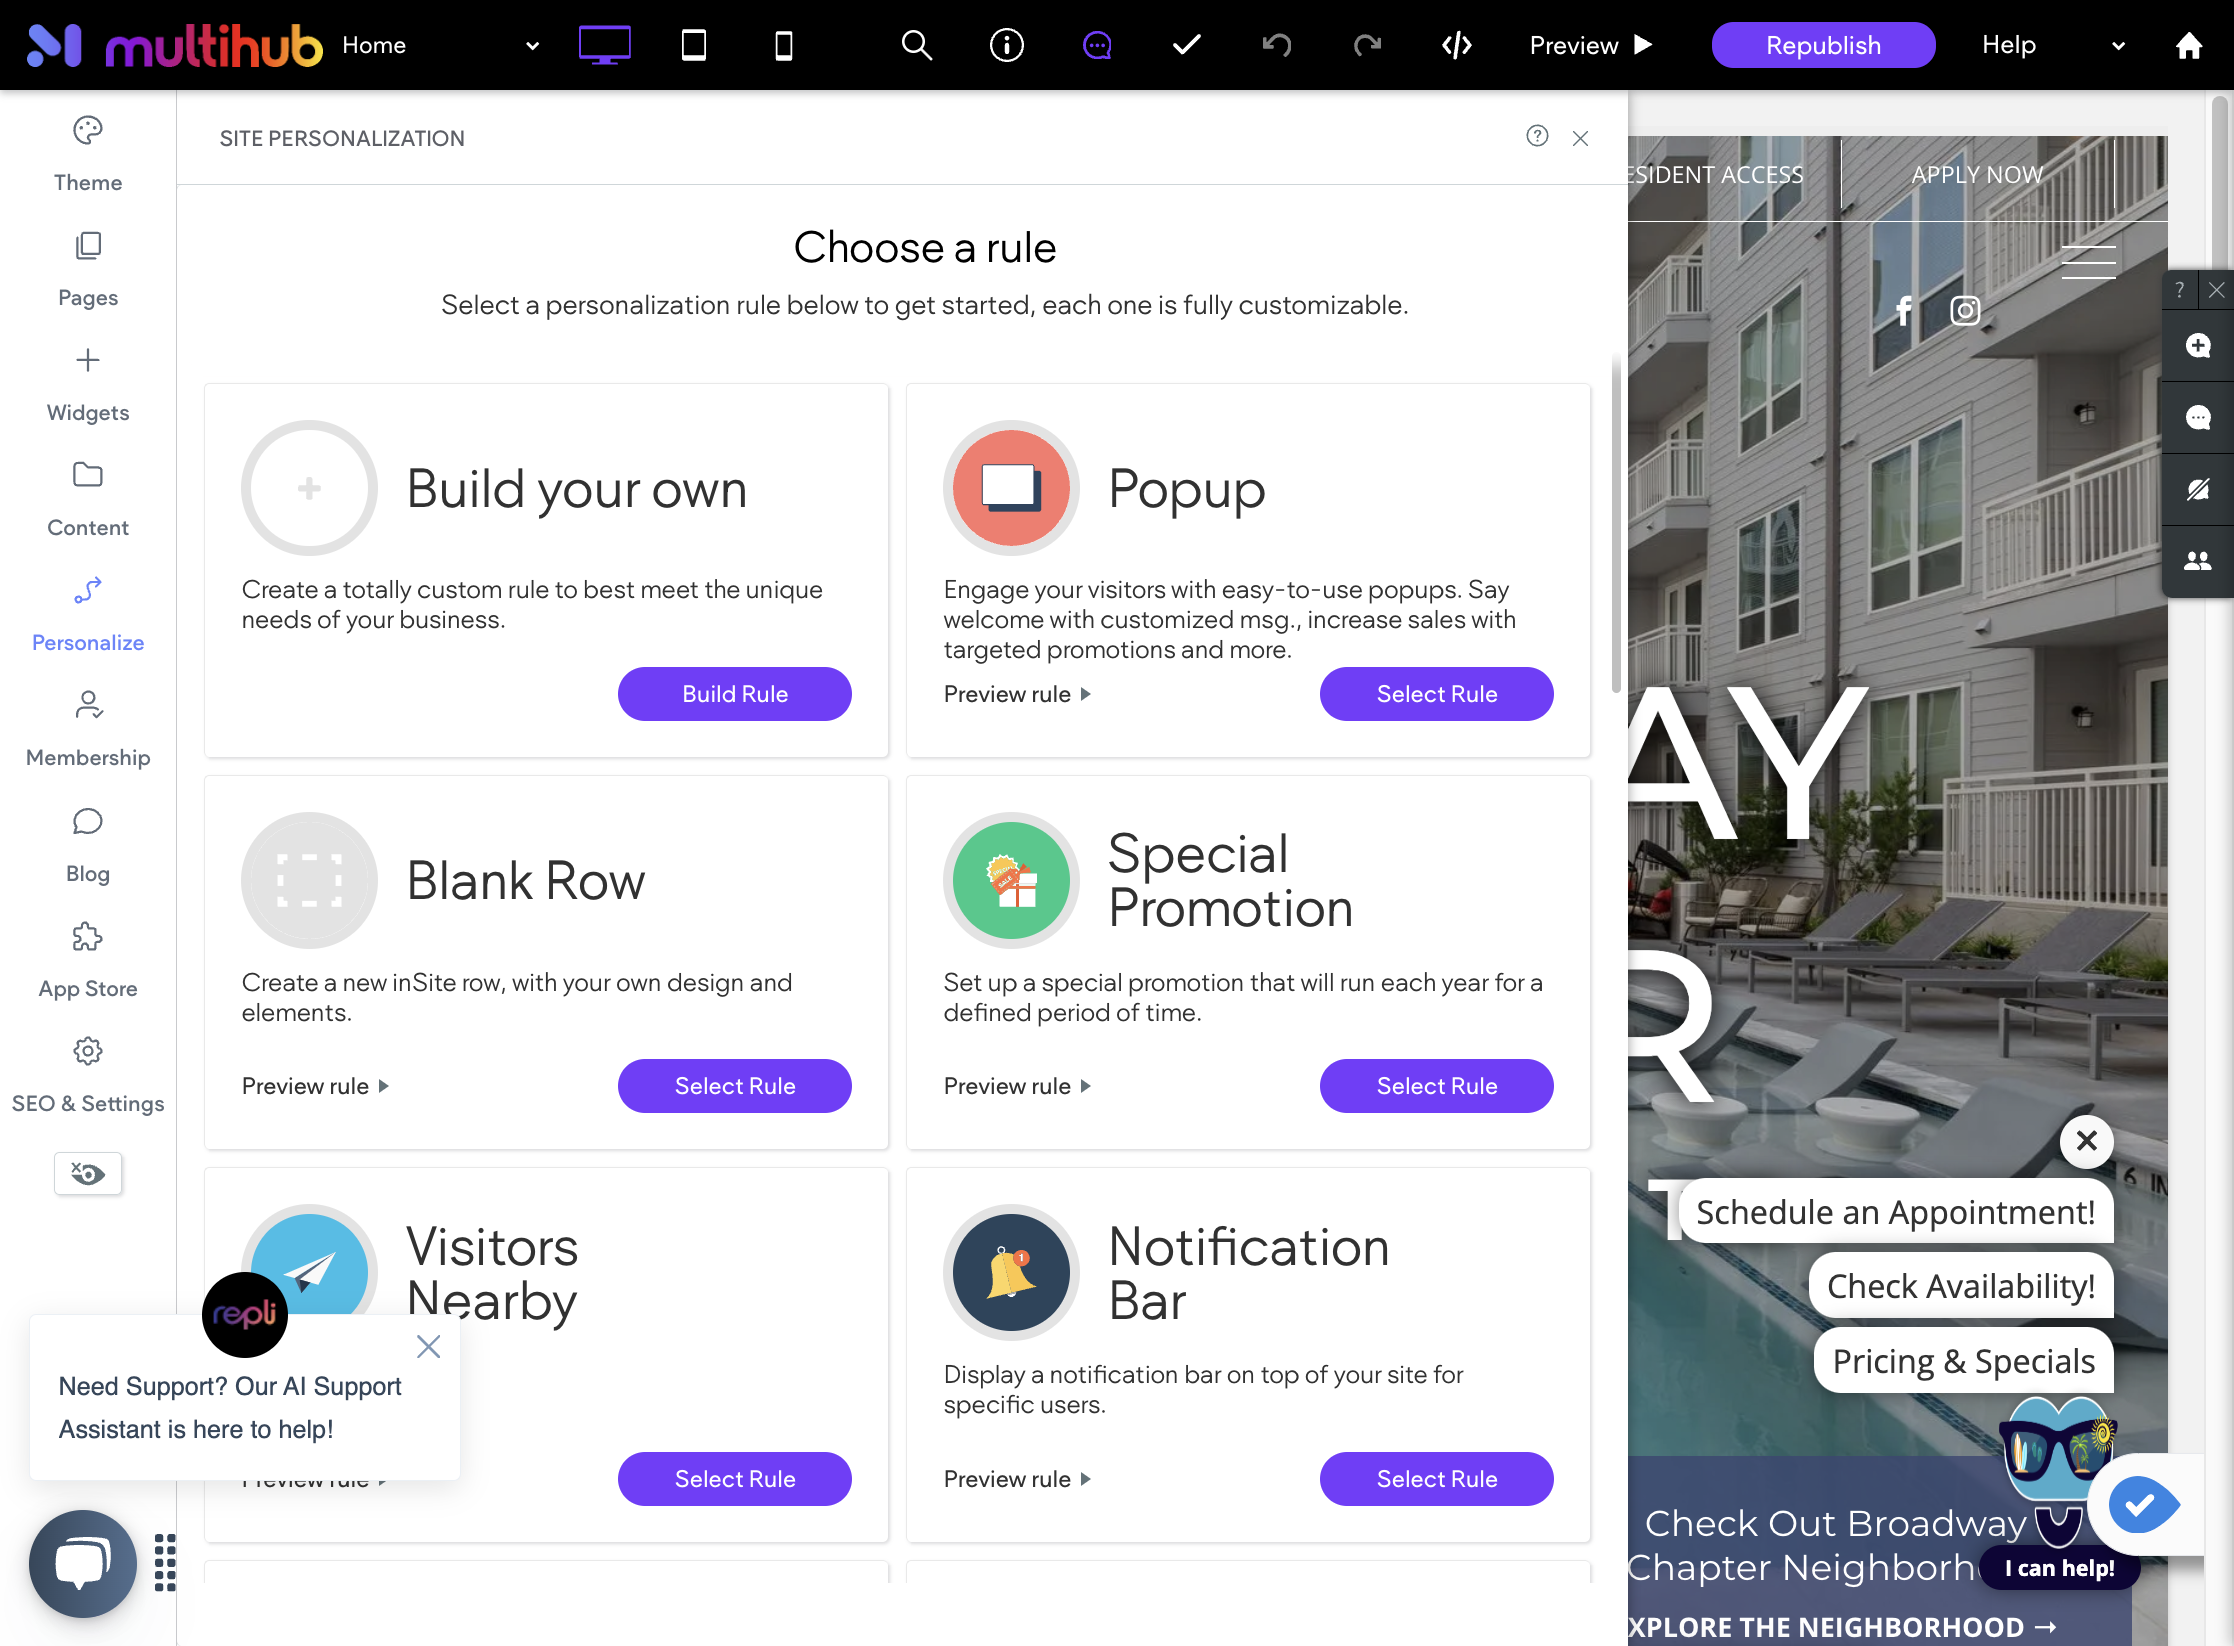Select Rule for Special Promotion
The width and height of the screenshot is (2234, 1646).
1437,1086
